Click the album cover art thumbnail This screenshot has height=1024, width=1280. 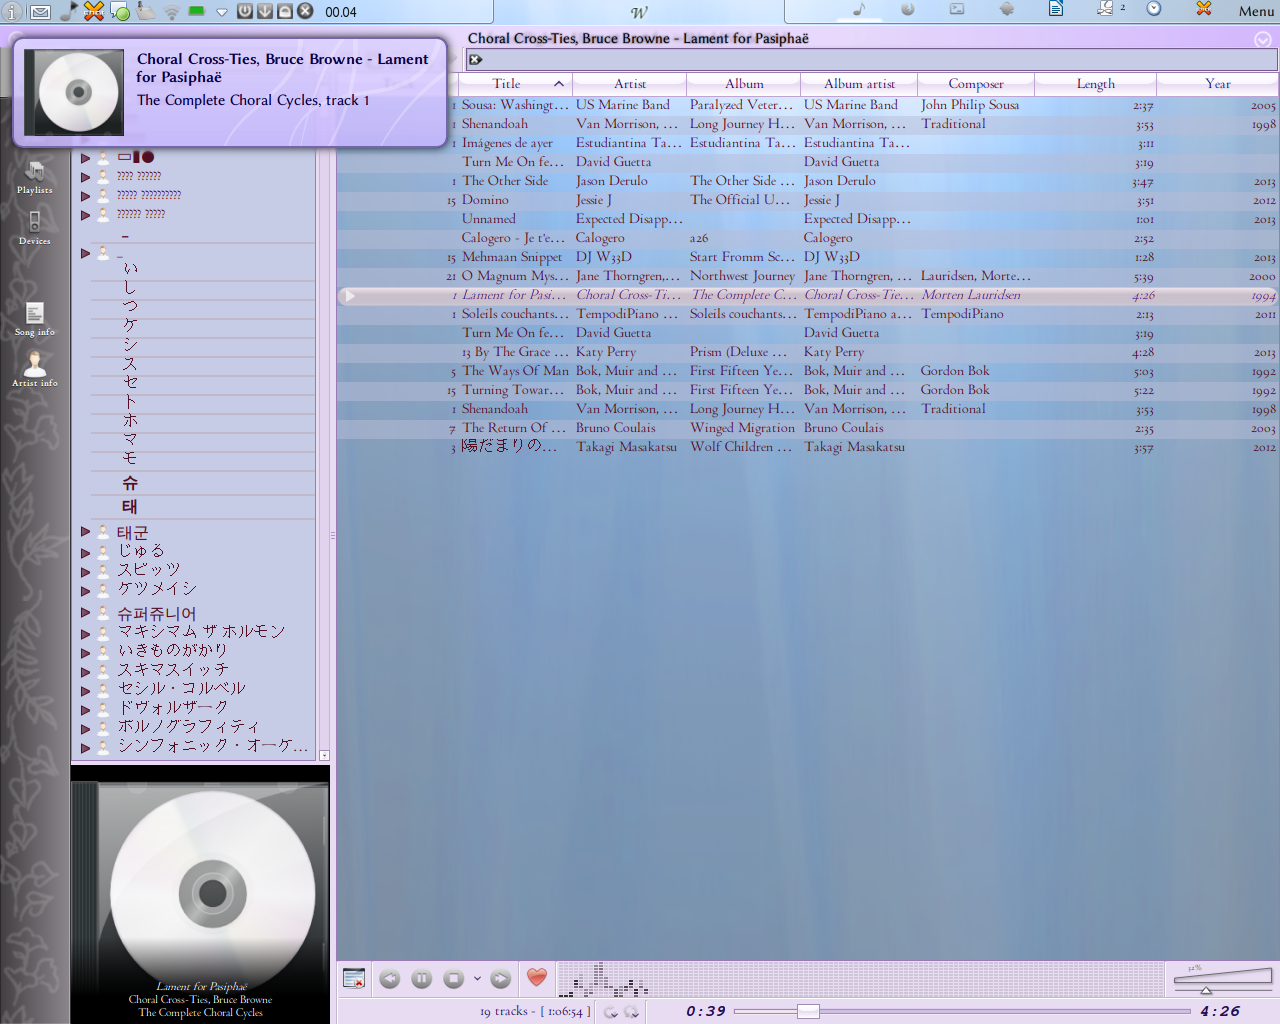tap(200, 893)
